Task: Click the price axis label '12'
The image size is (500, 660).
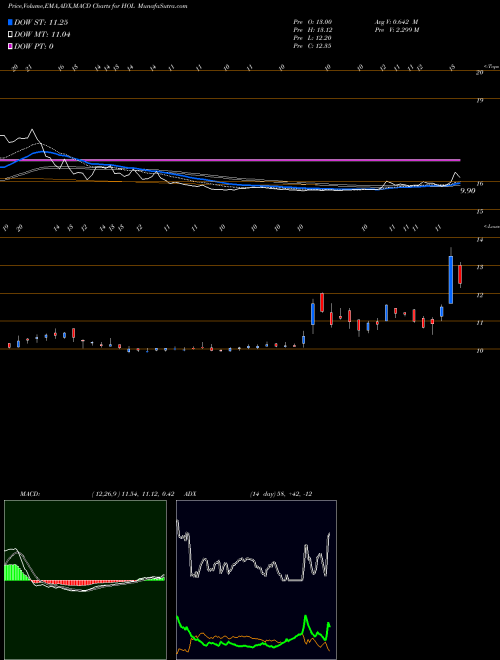Action: tap(479, 295)
